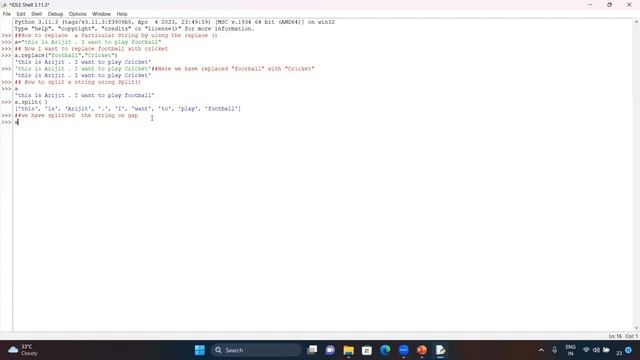640x360 pixels.
Task: Open the blue circular app in taskbar
Action: [x=404, y=350]
